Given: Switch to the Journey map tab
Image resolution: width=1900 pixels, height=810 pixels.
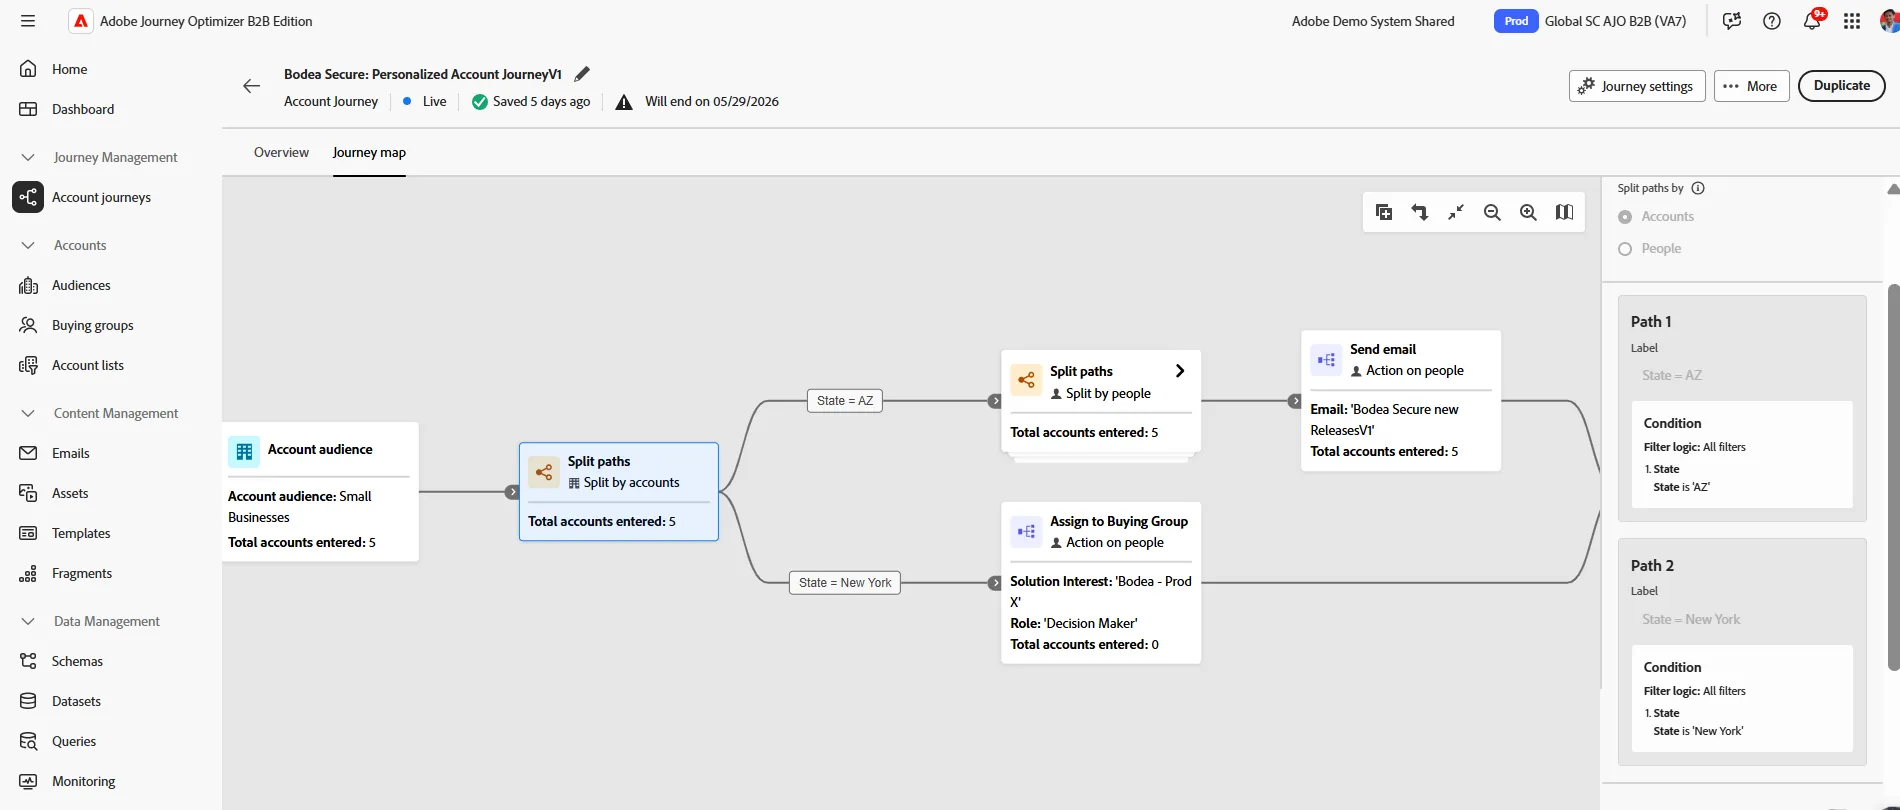Looking at the screenshot, I should (x=369, y=152).
